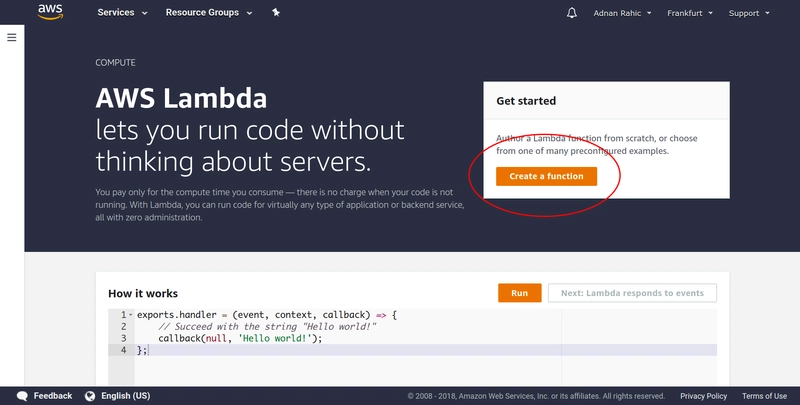Click the callback code line in the editor

(x=240, y=338)
